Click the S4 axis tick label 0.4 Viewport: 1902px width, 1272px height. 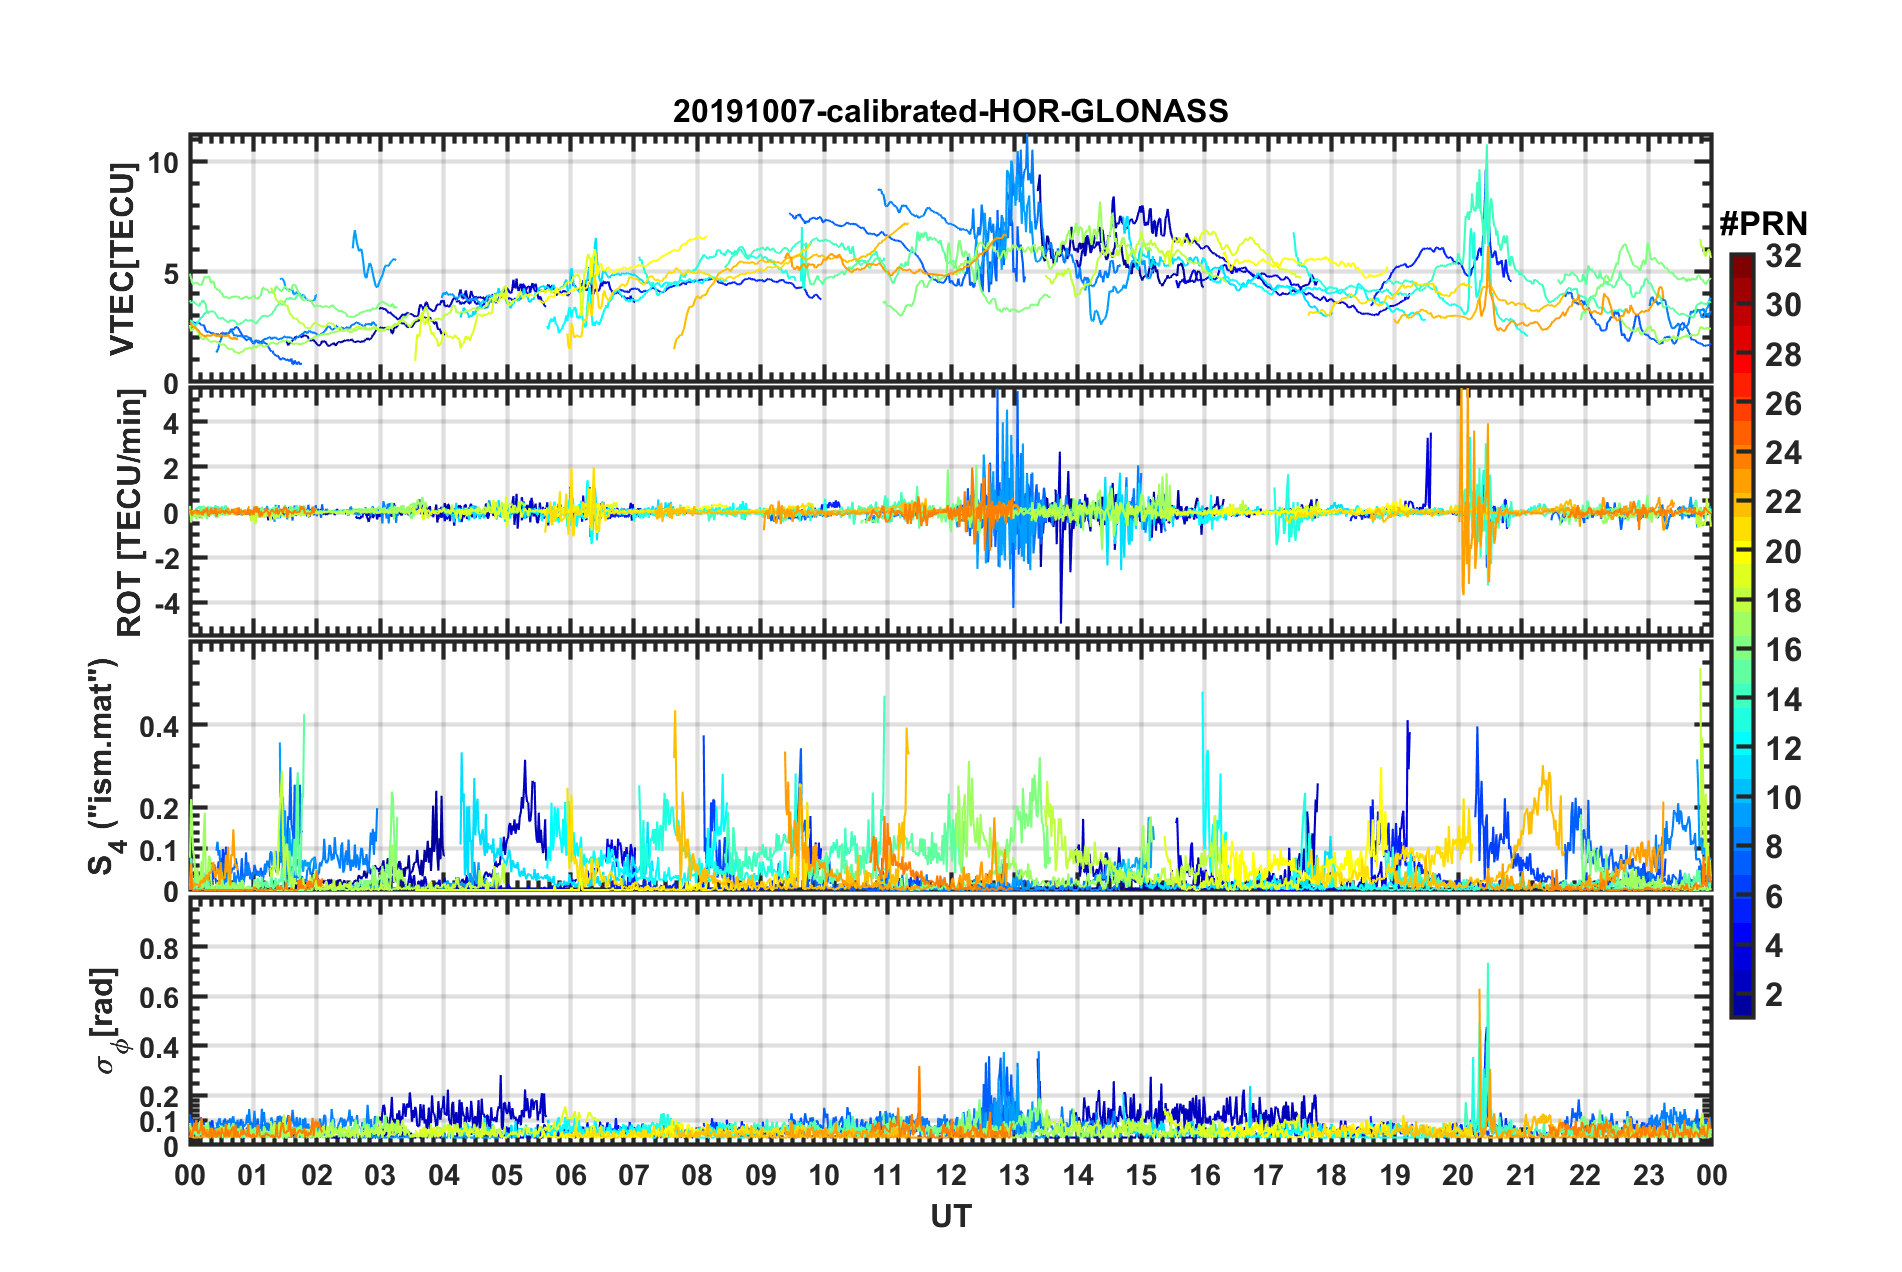(x=159, y=726)
